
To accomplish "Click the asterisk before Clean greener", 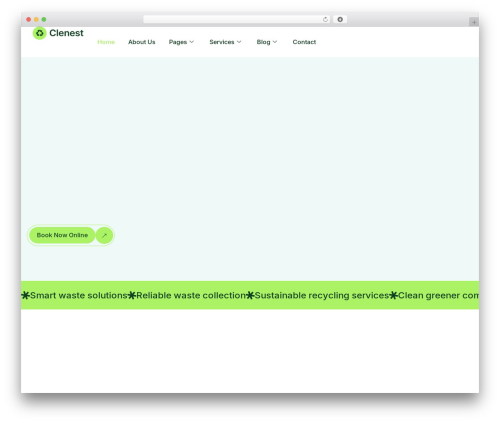I will pyautogui.click(x=394, y=295).
